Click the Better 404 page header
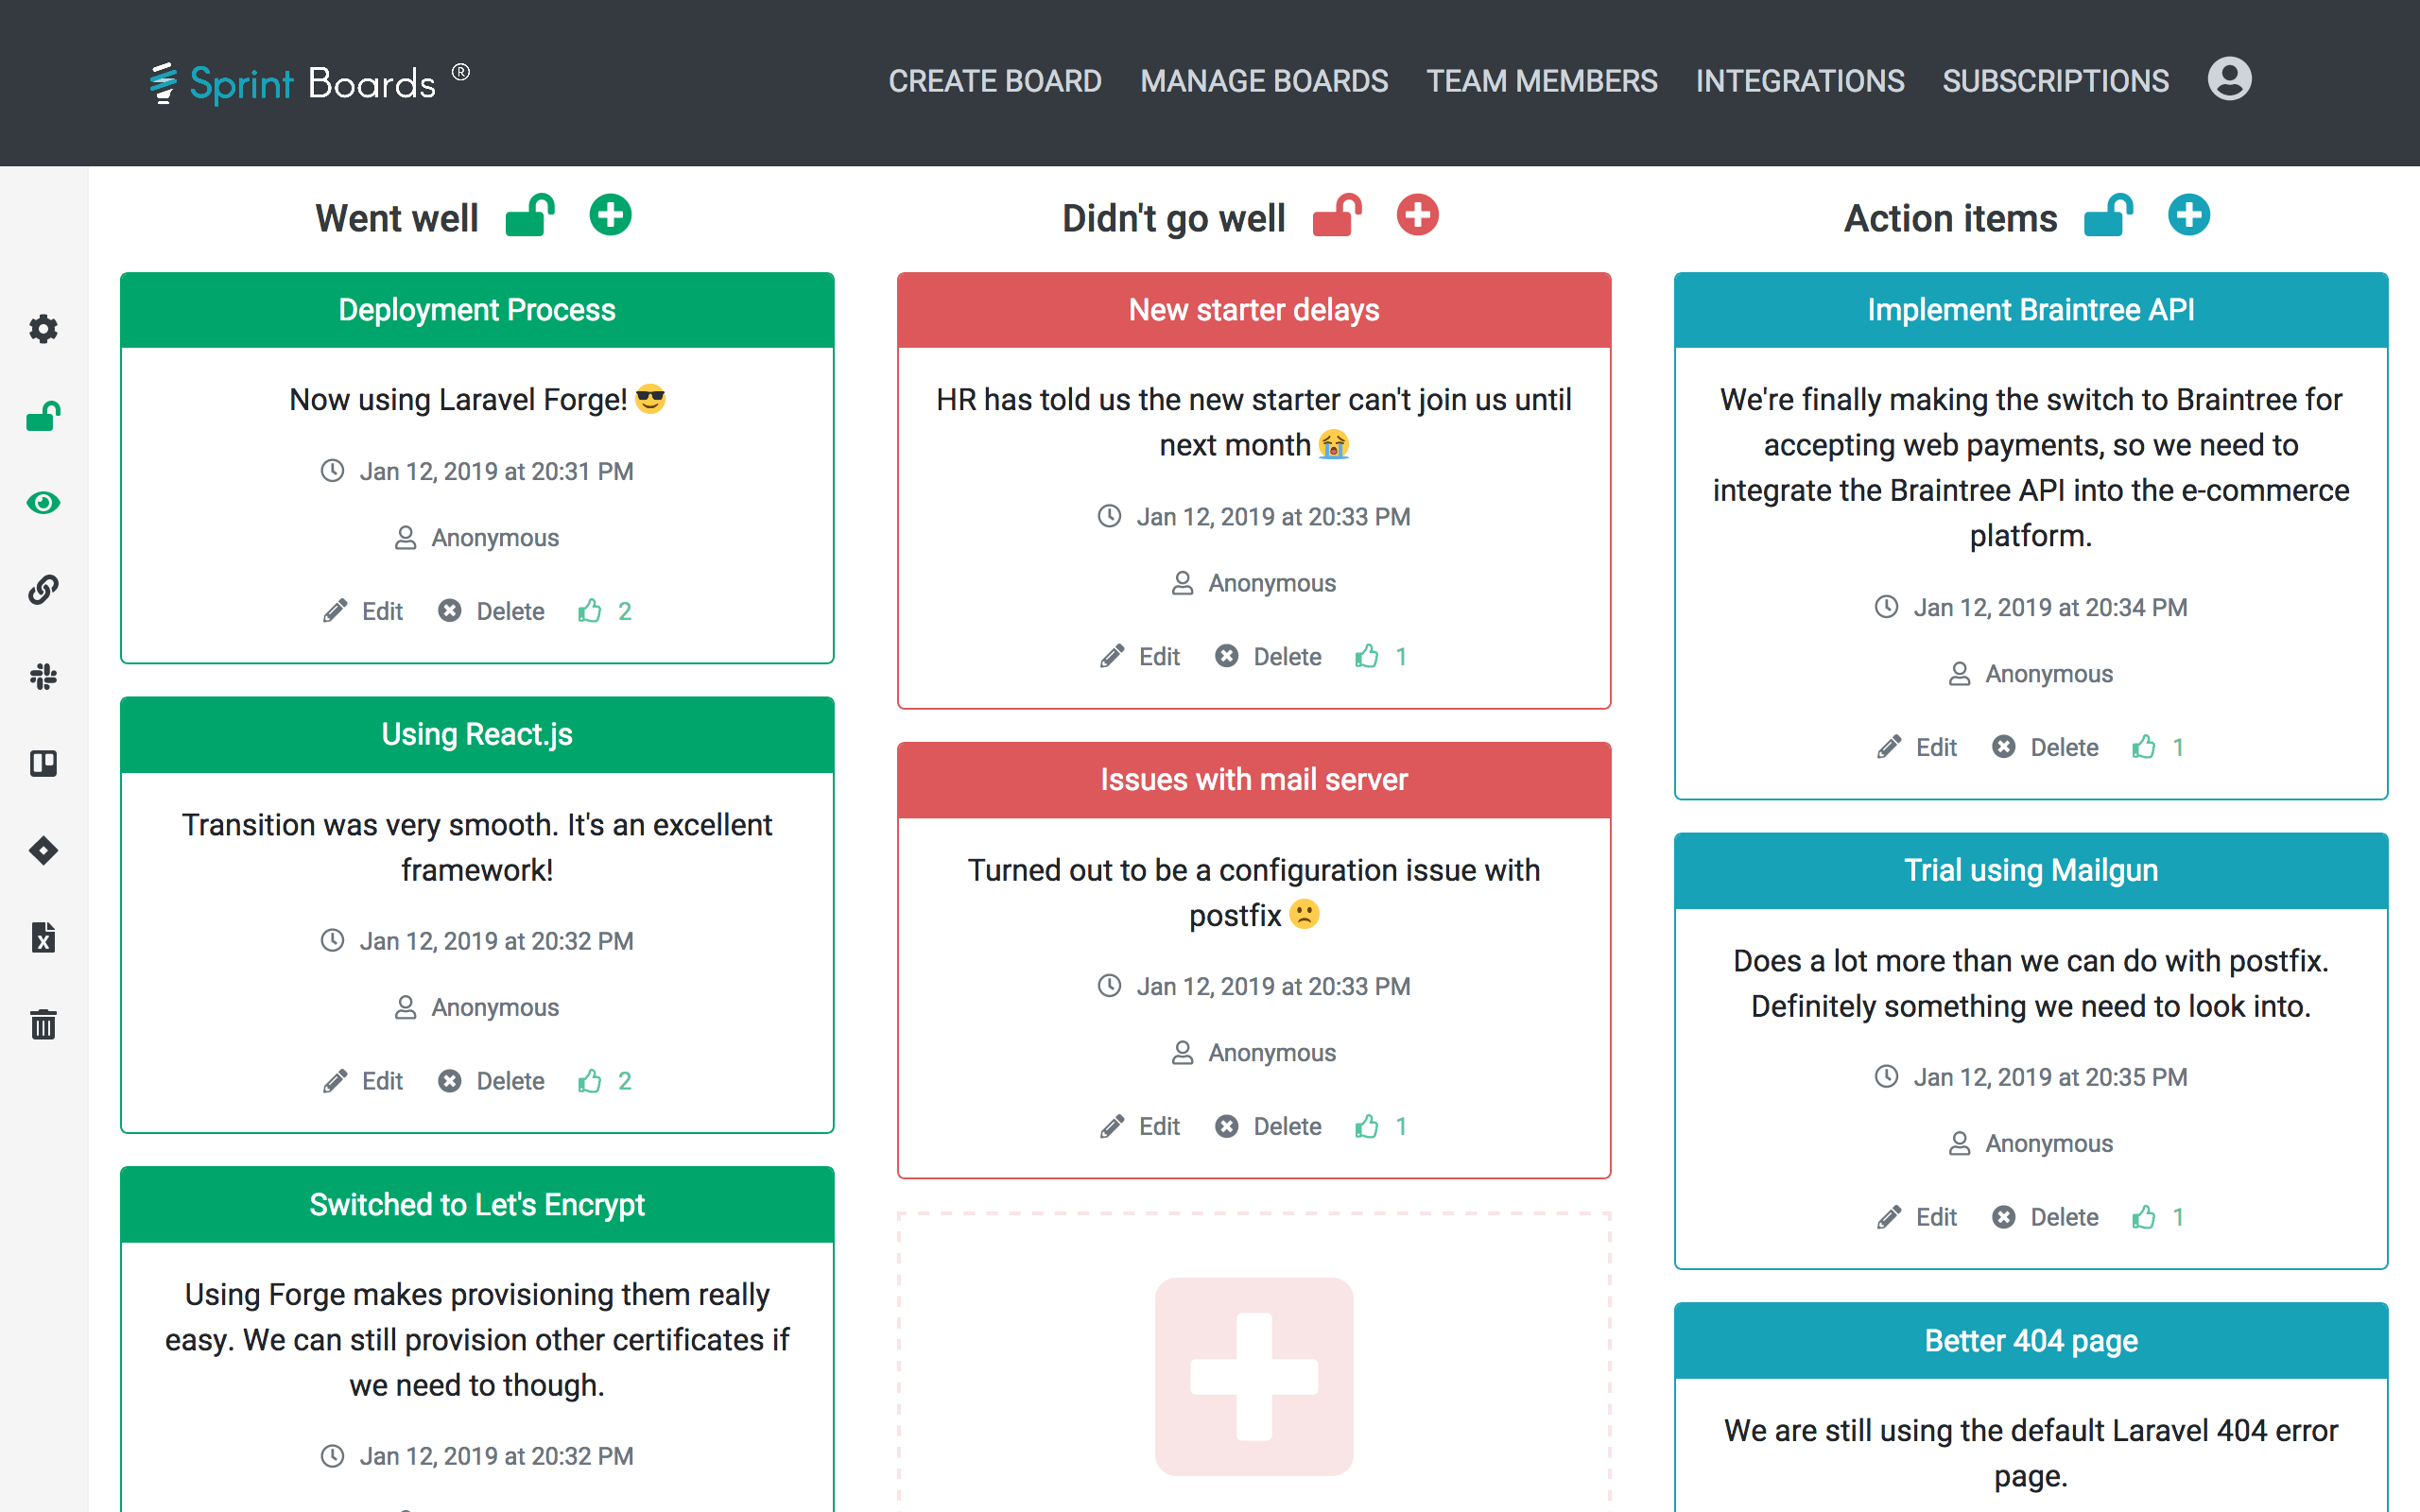This screenshot has width=2420, height=1512. click(x=2031, y=1341)
